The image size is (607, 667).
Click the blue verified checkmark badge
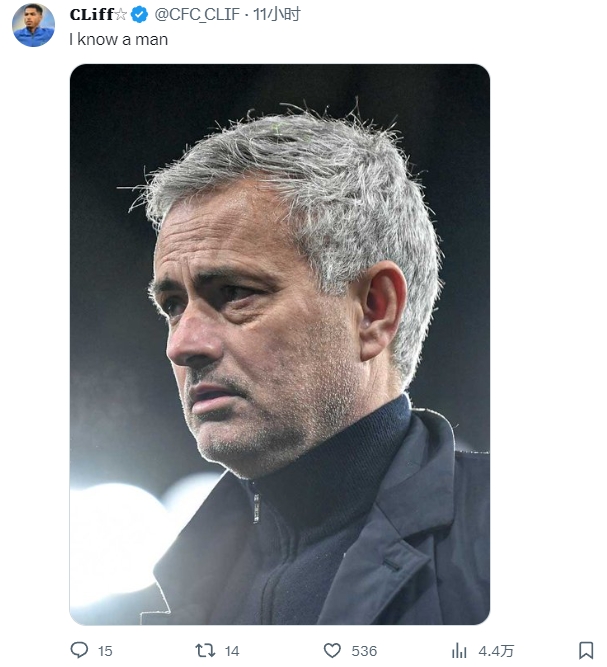coord(139,15)
